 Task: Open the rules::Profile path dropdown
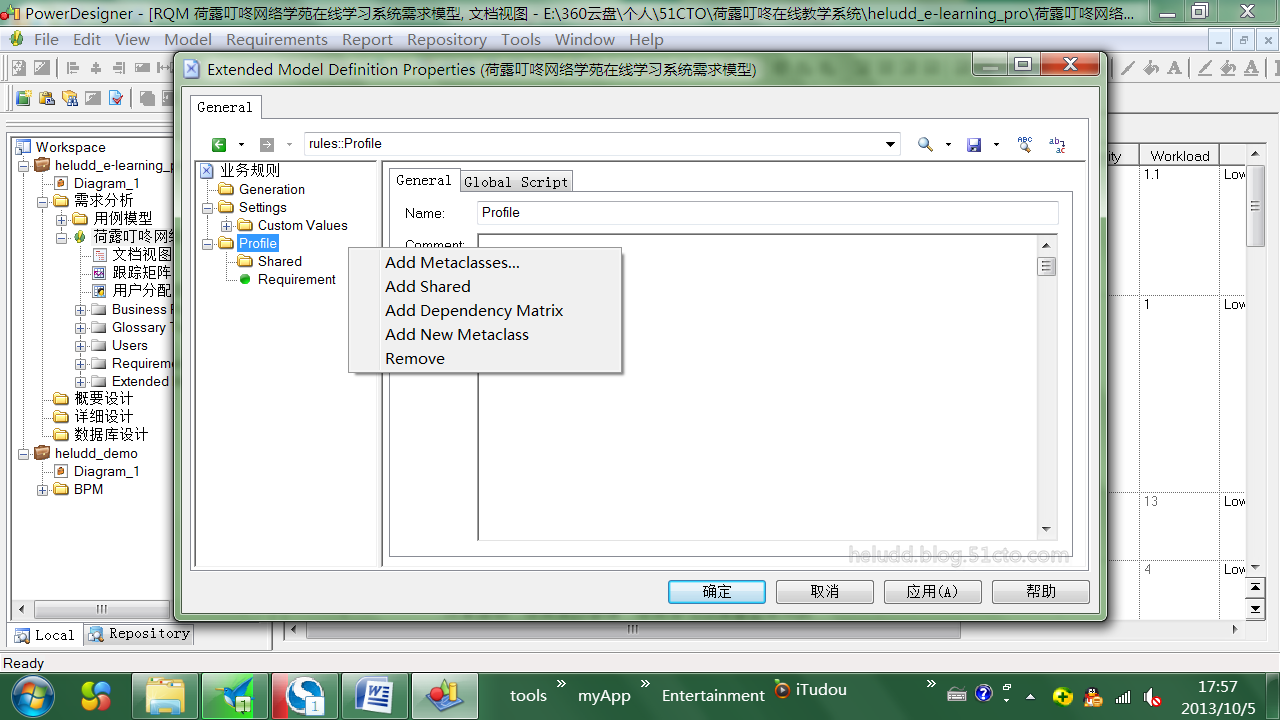pos(890,144)
